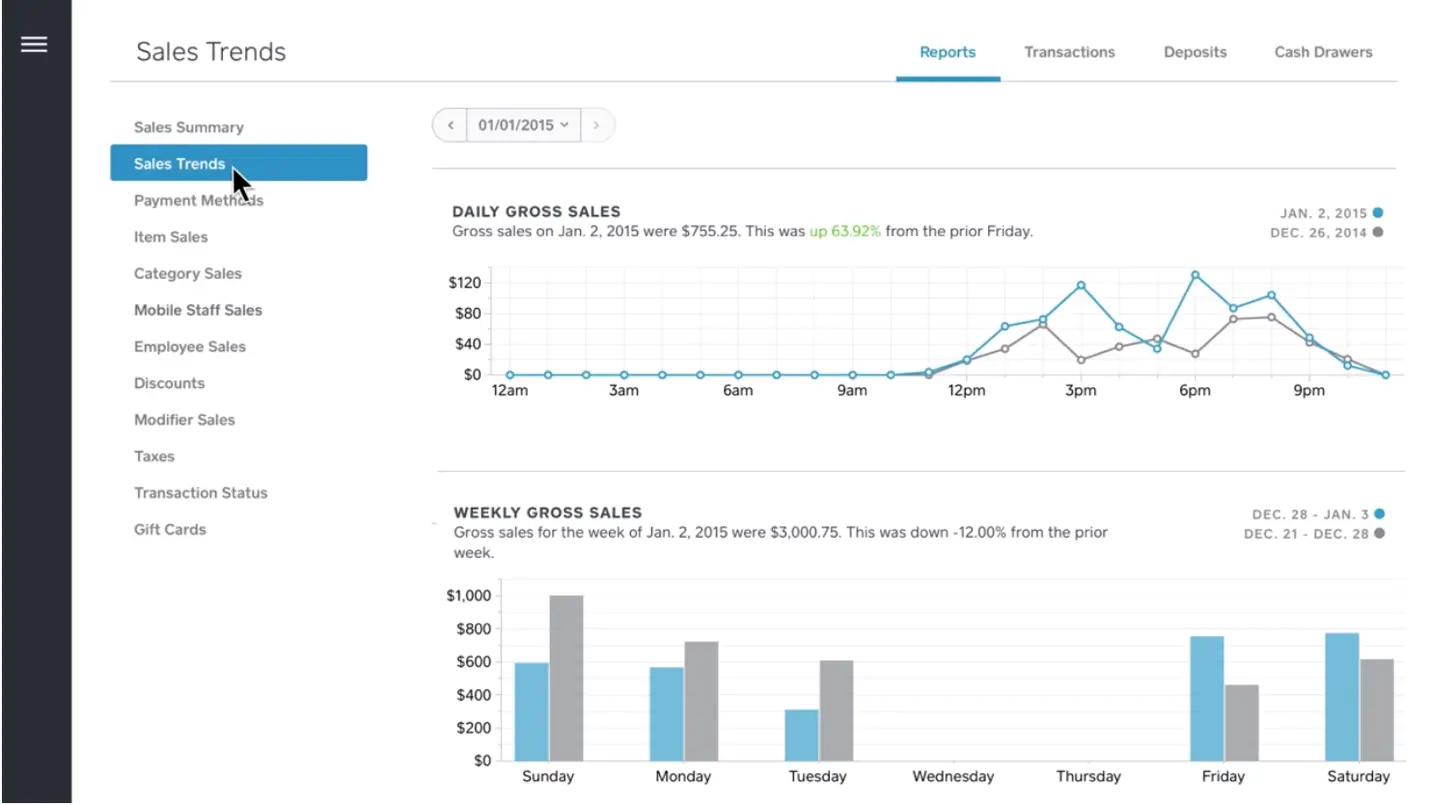This screenshot has height=805, width=1430.
Task: View the Employee Sales report
Action: tap(190, 346)
